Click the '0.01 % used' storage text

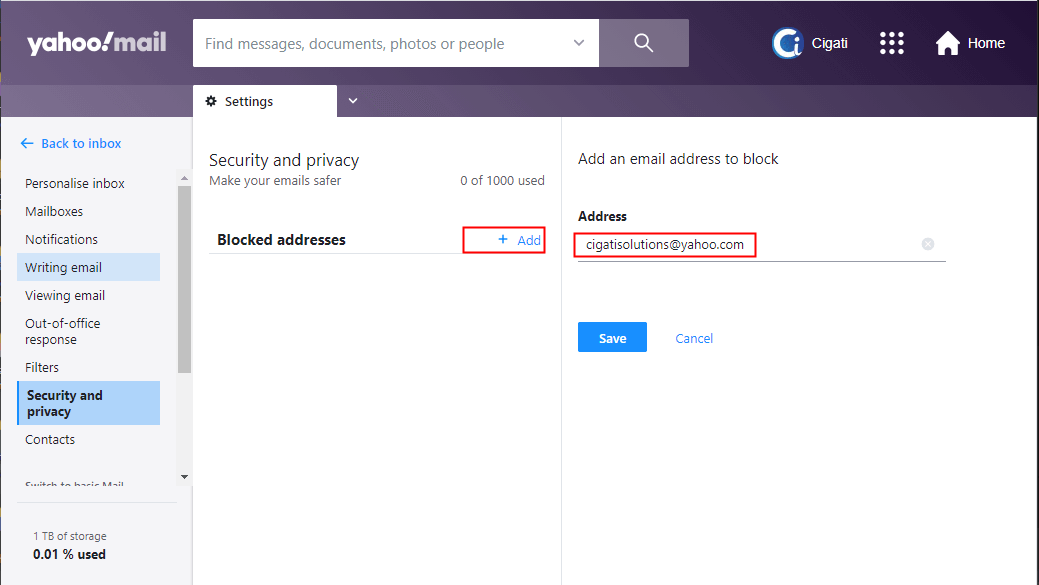click(69, 554)
